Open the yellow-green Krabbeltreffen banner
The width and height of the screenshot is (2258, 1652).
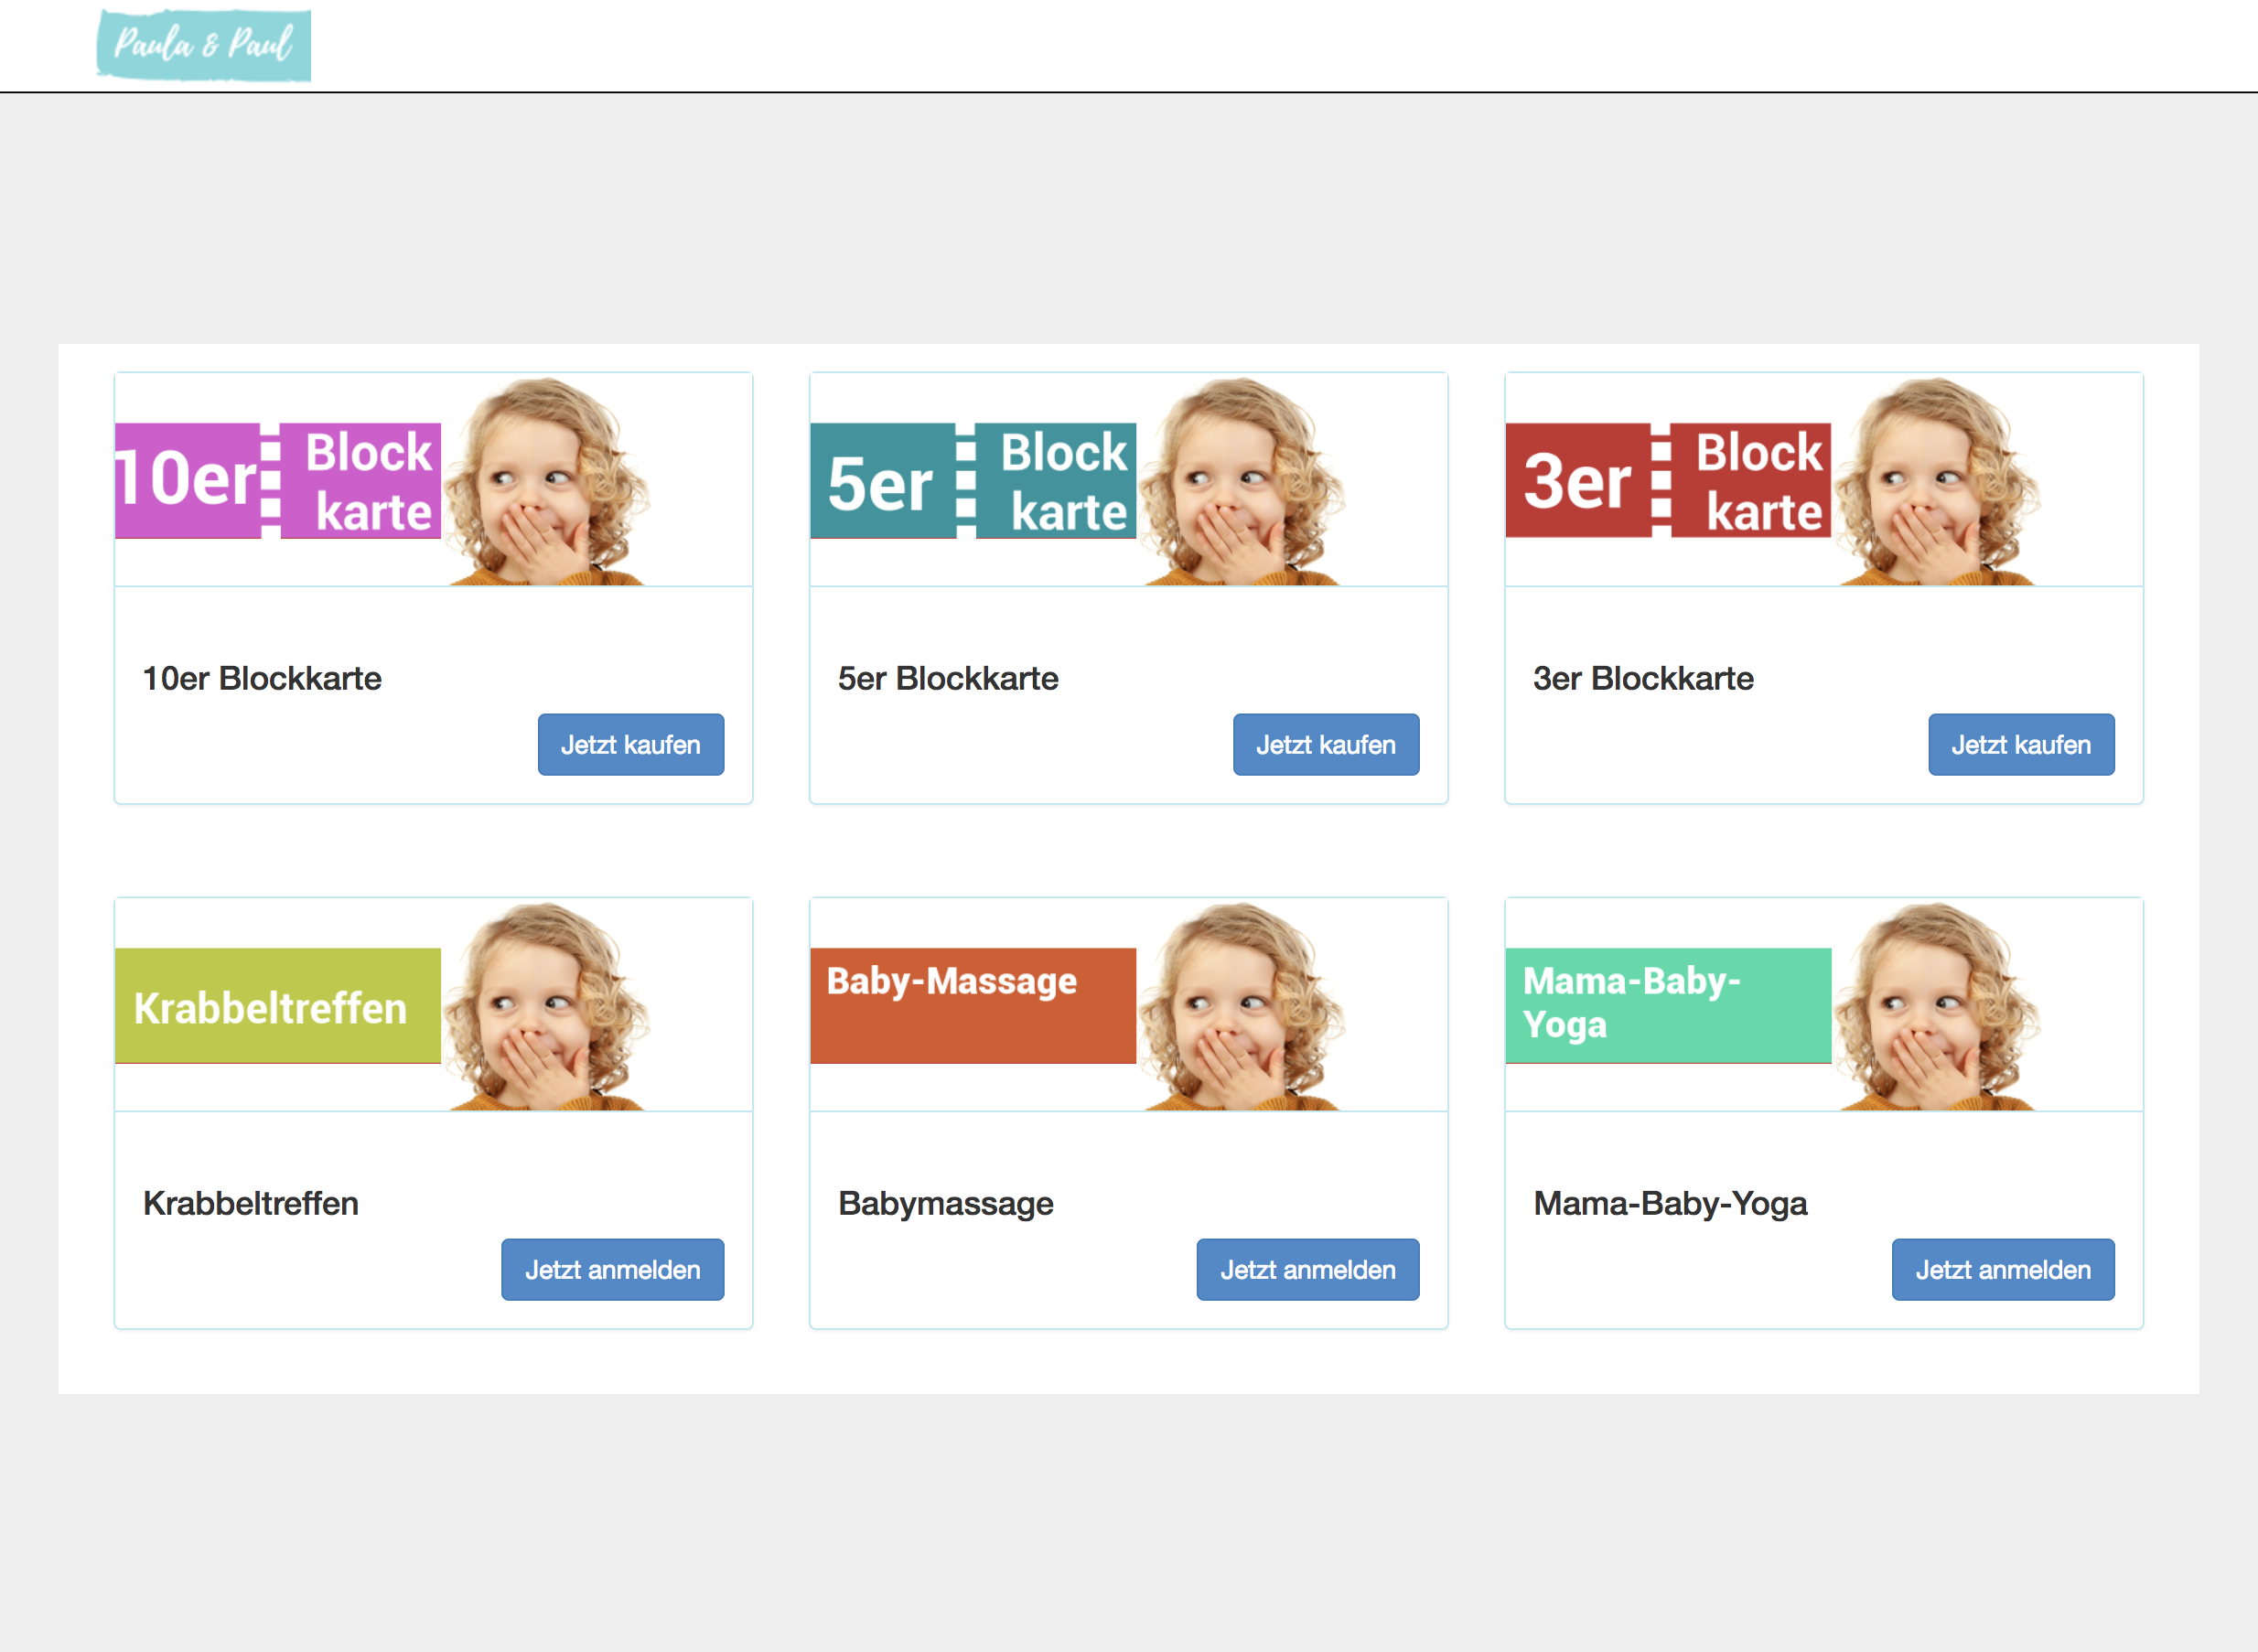278,1005
